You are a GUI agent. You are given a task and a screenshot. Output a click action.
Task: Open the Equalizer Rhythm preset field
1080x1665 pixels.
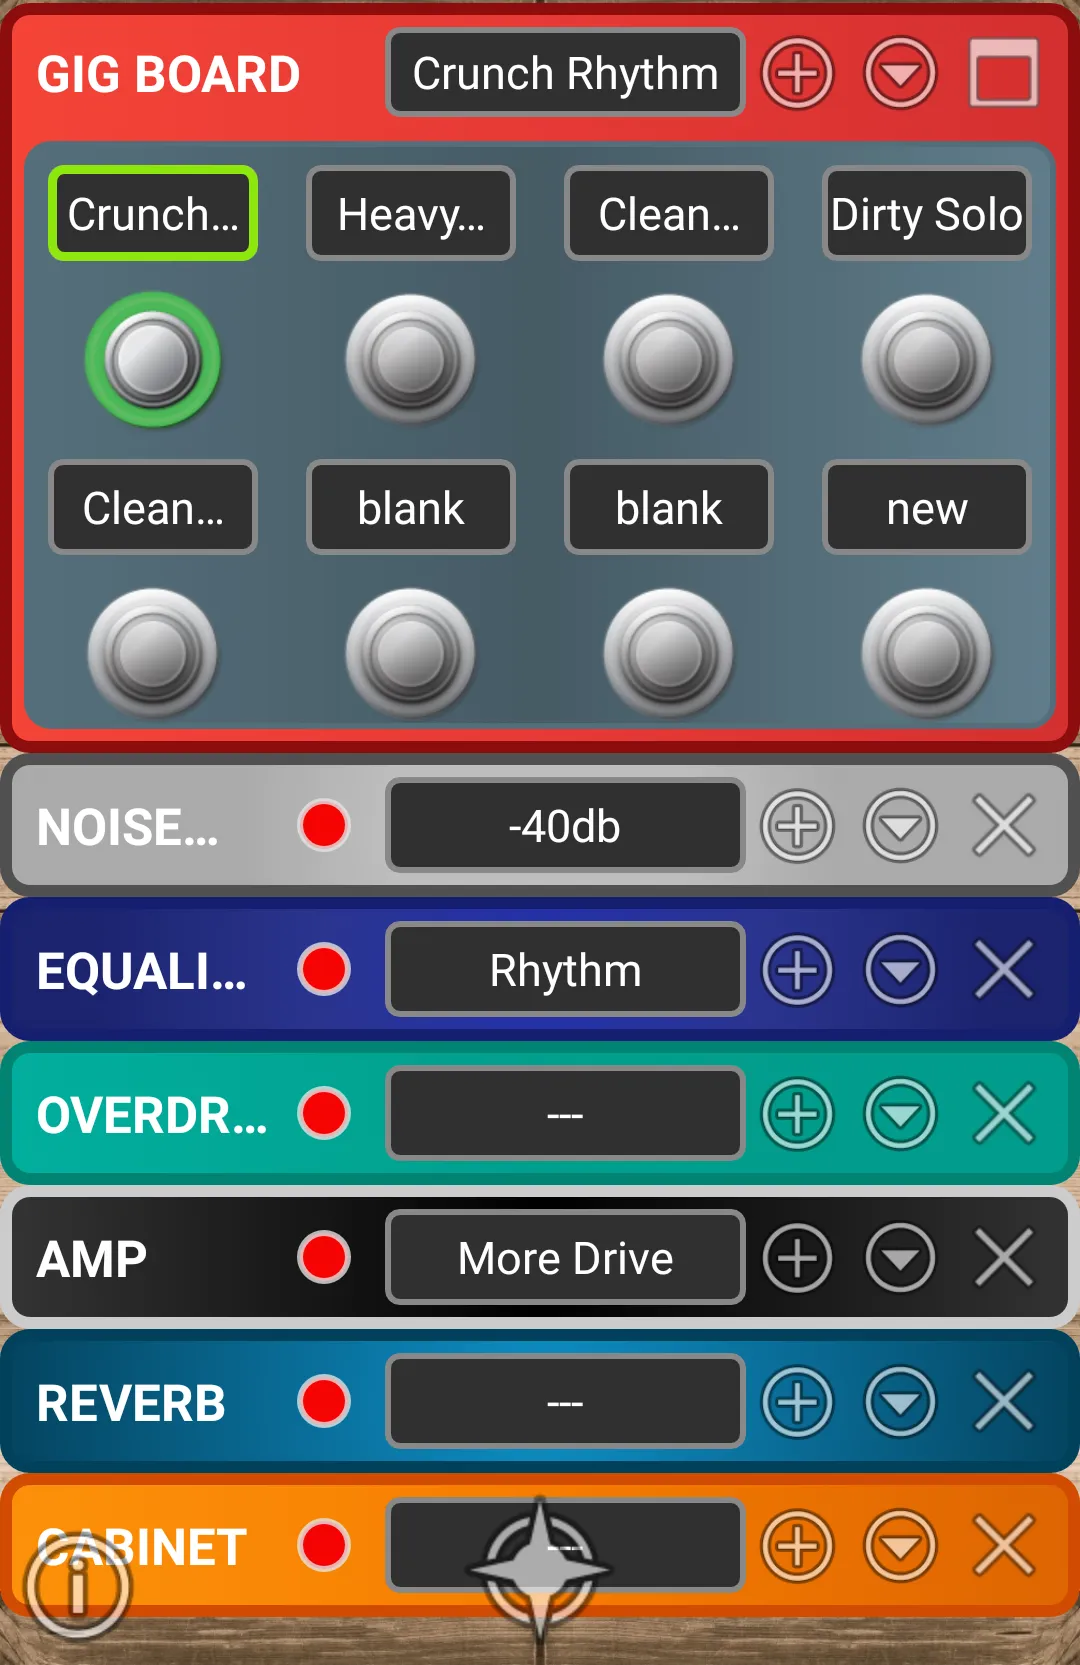565,970
